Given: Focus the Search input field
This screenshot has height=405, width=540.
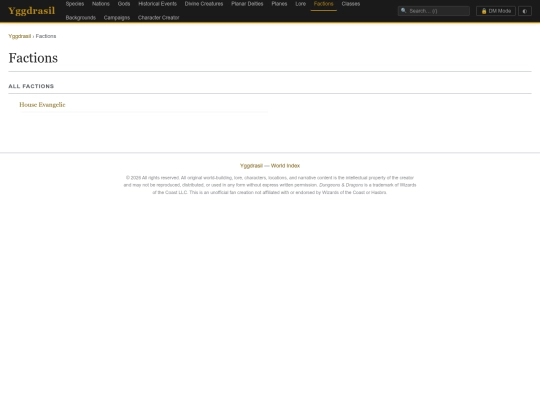Looking at the screenshot, I should 434,11.
